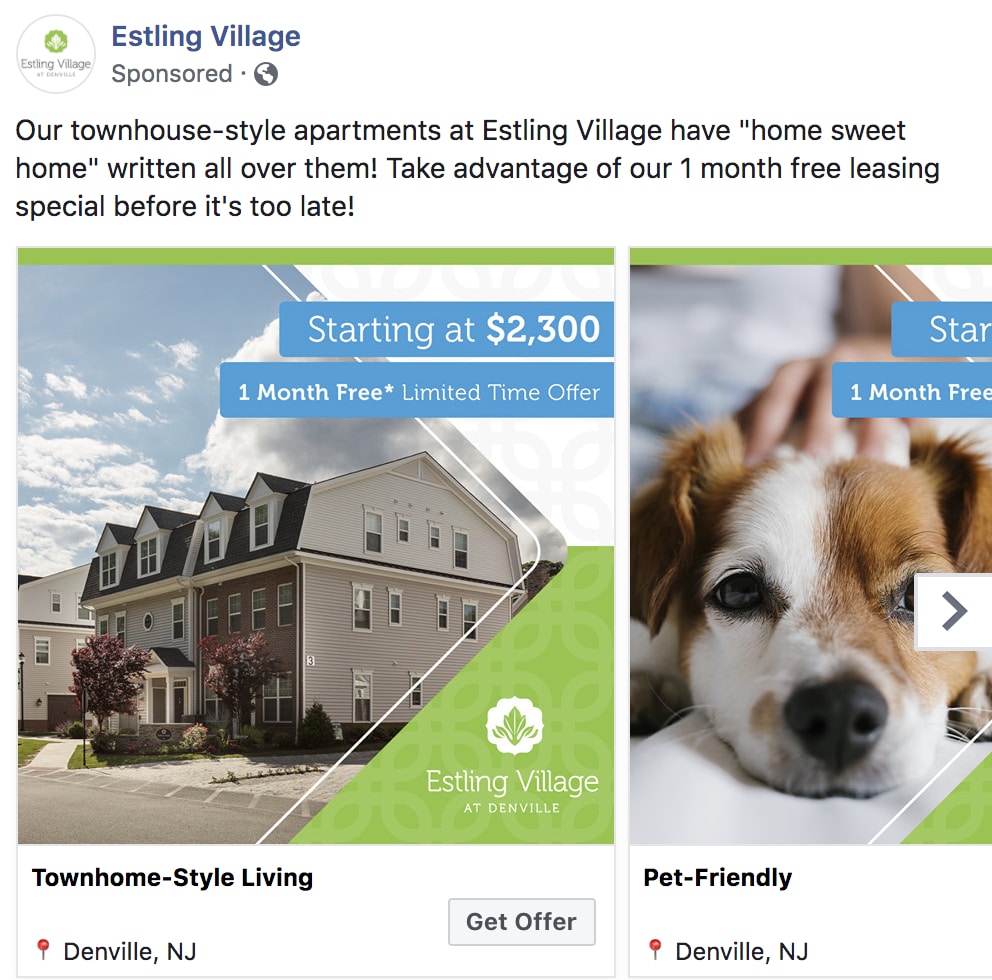Click the Pet-Friendly headline

click(717, 878)
